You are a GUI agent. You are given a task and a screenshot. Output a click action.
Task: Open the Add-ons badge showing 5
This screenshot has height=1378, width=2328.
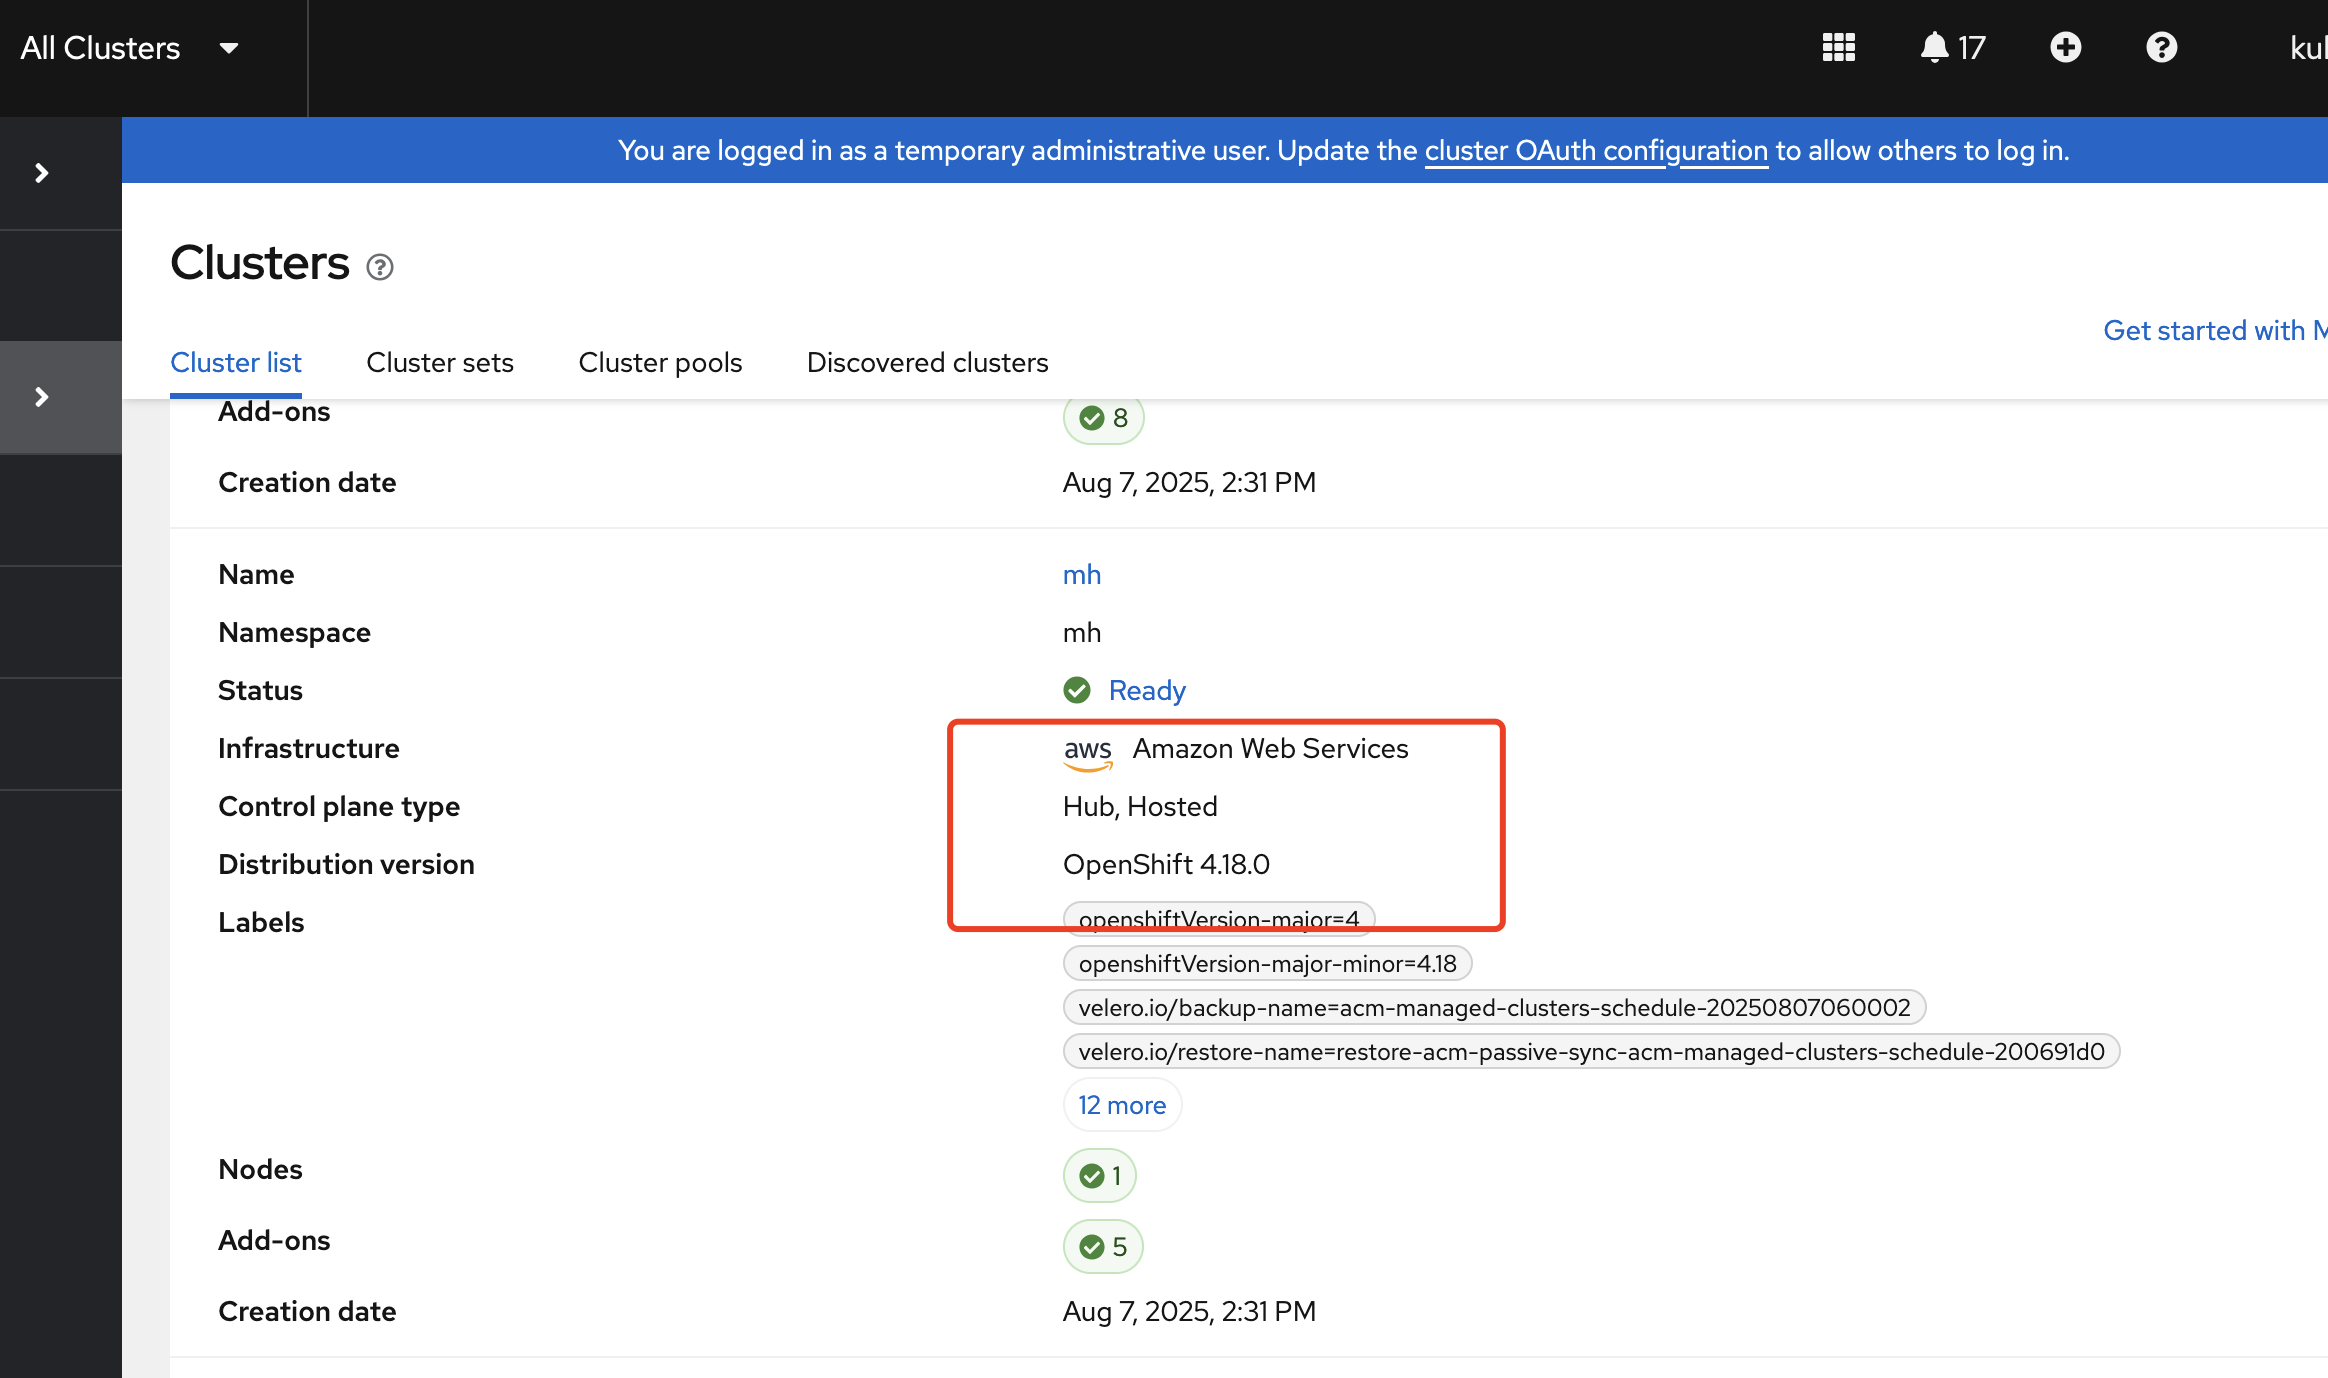point(1103,1247)
